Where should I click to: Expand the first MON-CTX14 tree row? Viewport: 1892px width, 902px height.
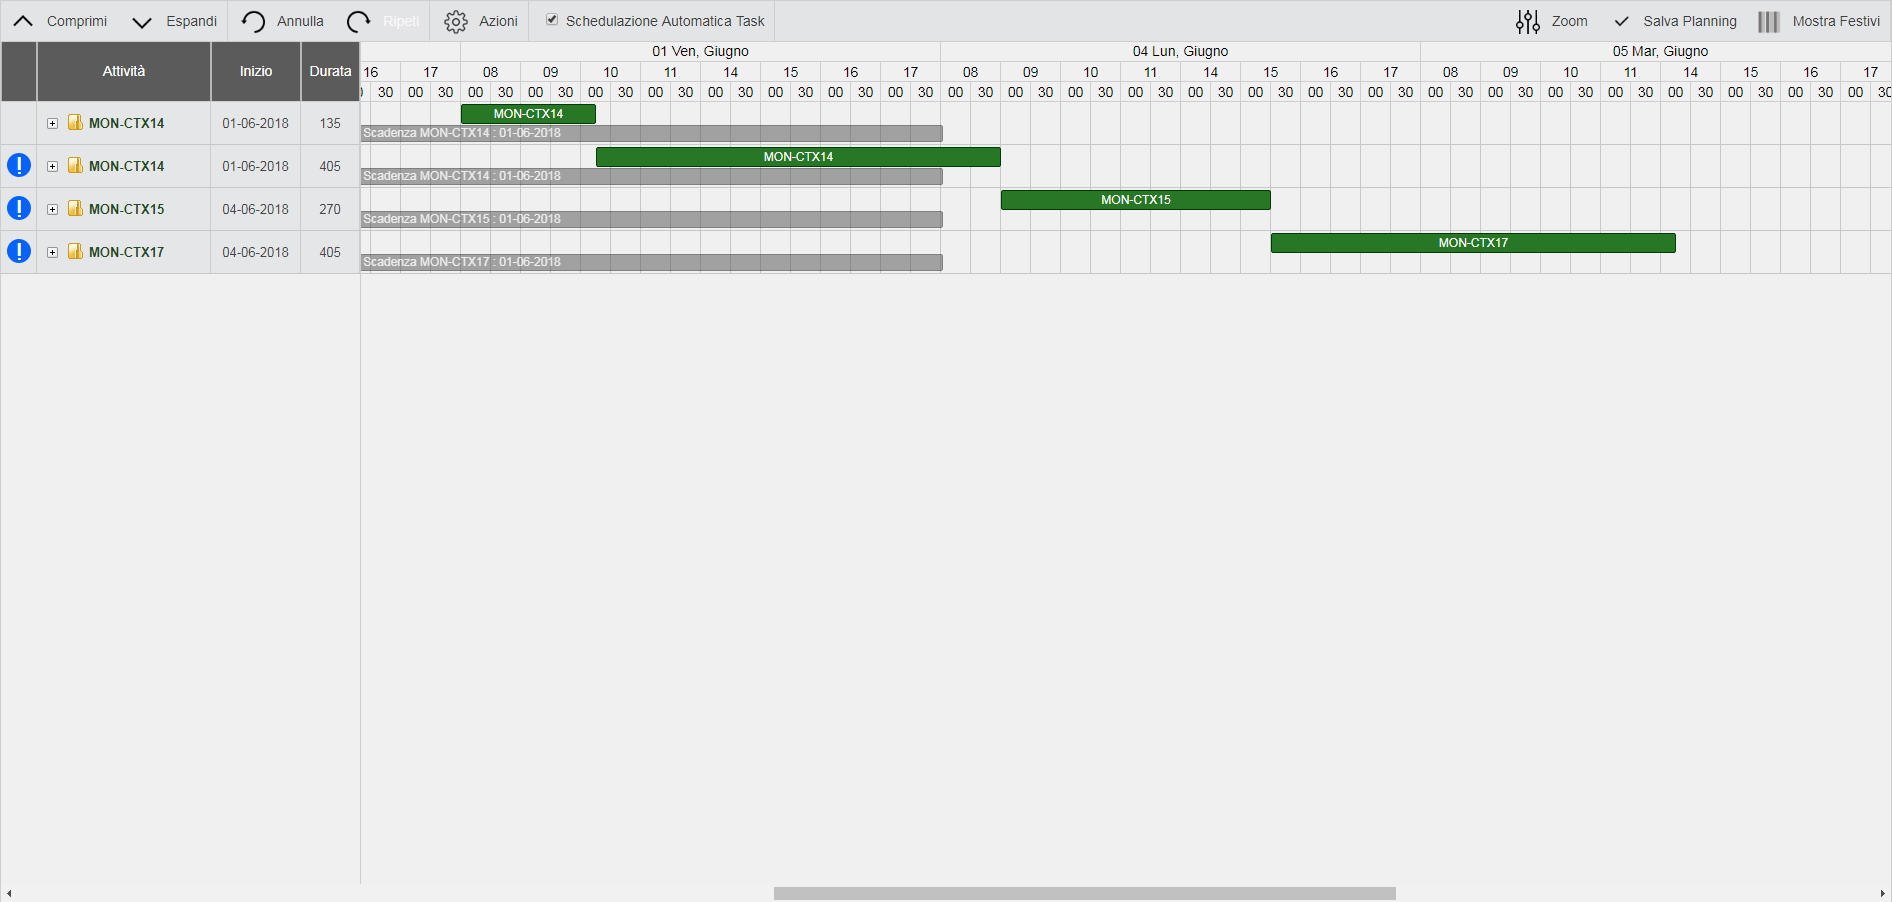[52, 123]
